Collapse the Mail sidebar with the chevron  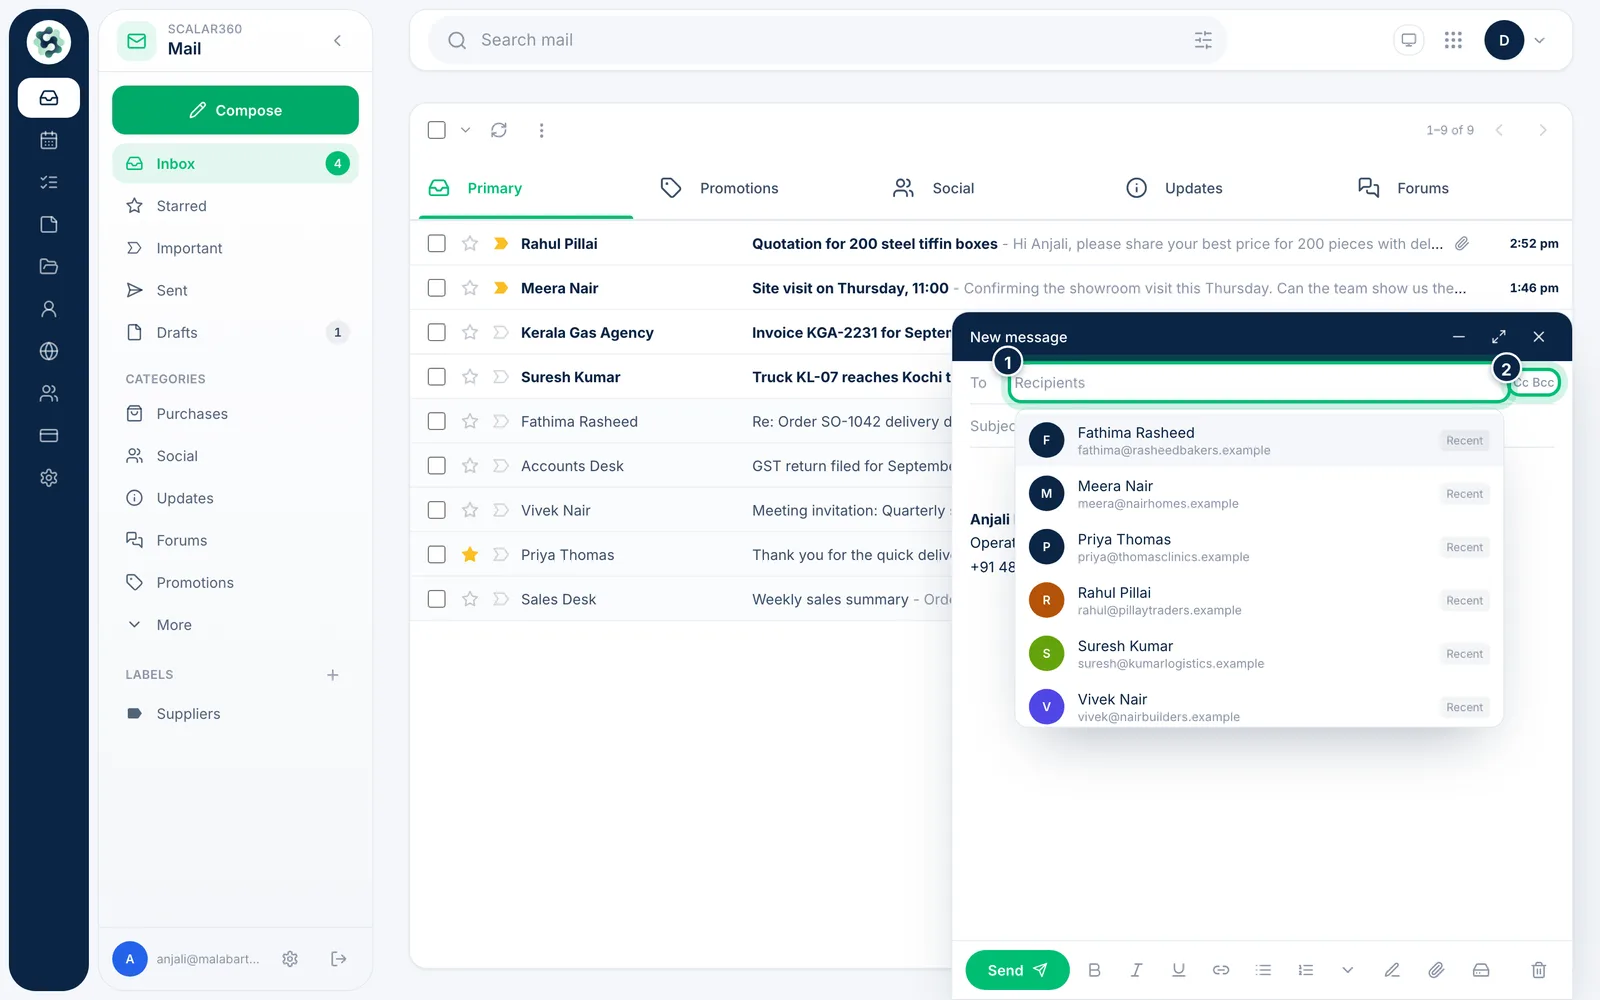(x=338, y=40)
